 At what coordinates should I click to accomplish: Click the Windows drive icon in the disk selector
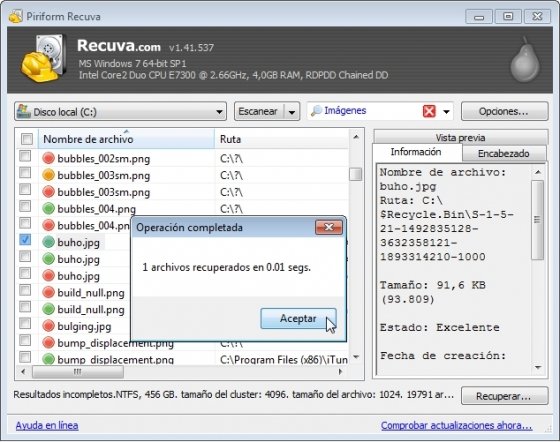pyautogui.click(x=24, y=111)
